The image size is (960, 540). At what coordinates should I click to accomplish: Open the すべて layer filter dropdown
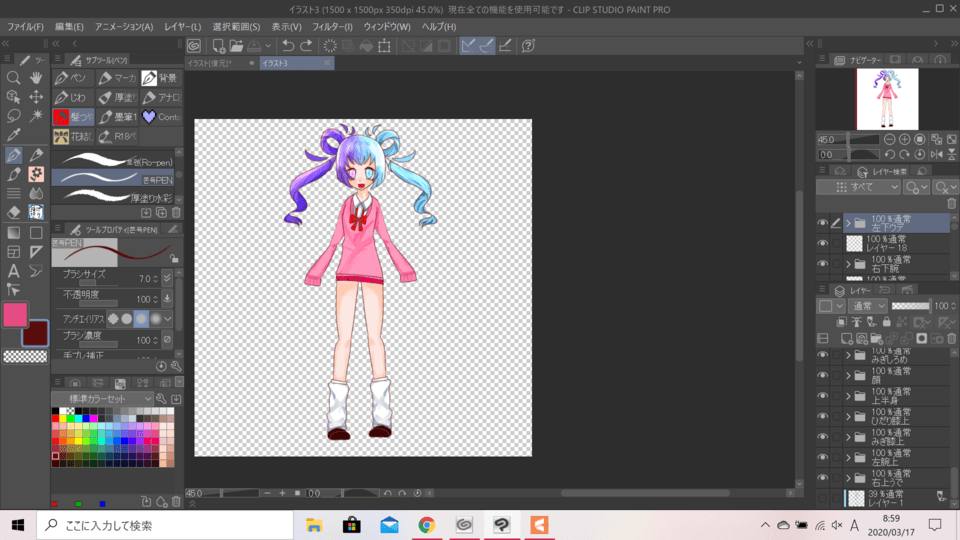(x=859, y=187)
